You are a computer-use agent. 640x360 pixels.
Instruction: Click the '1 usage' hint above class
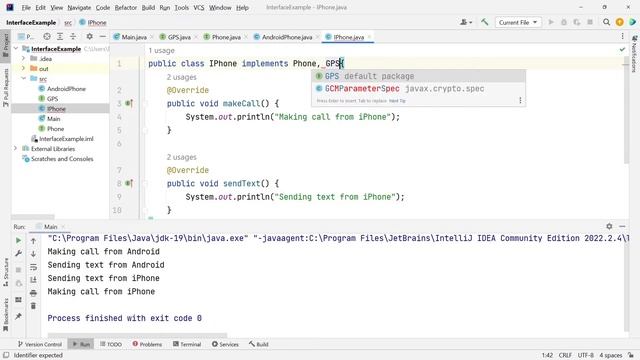pos(161,50)
